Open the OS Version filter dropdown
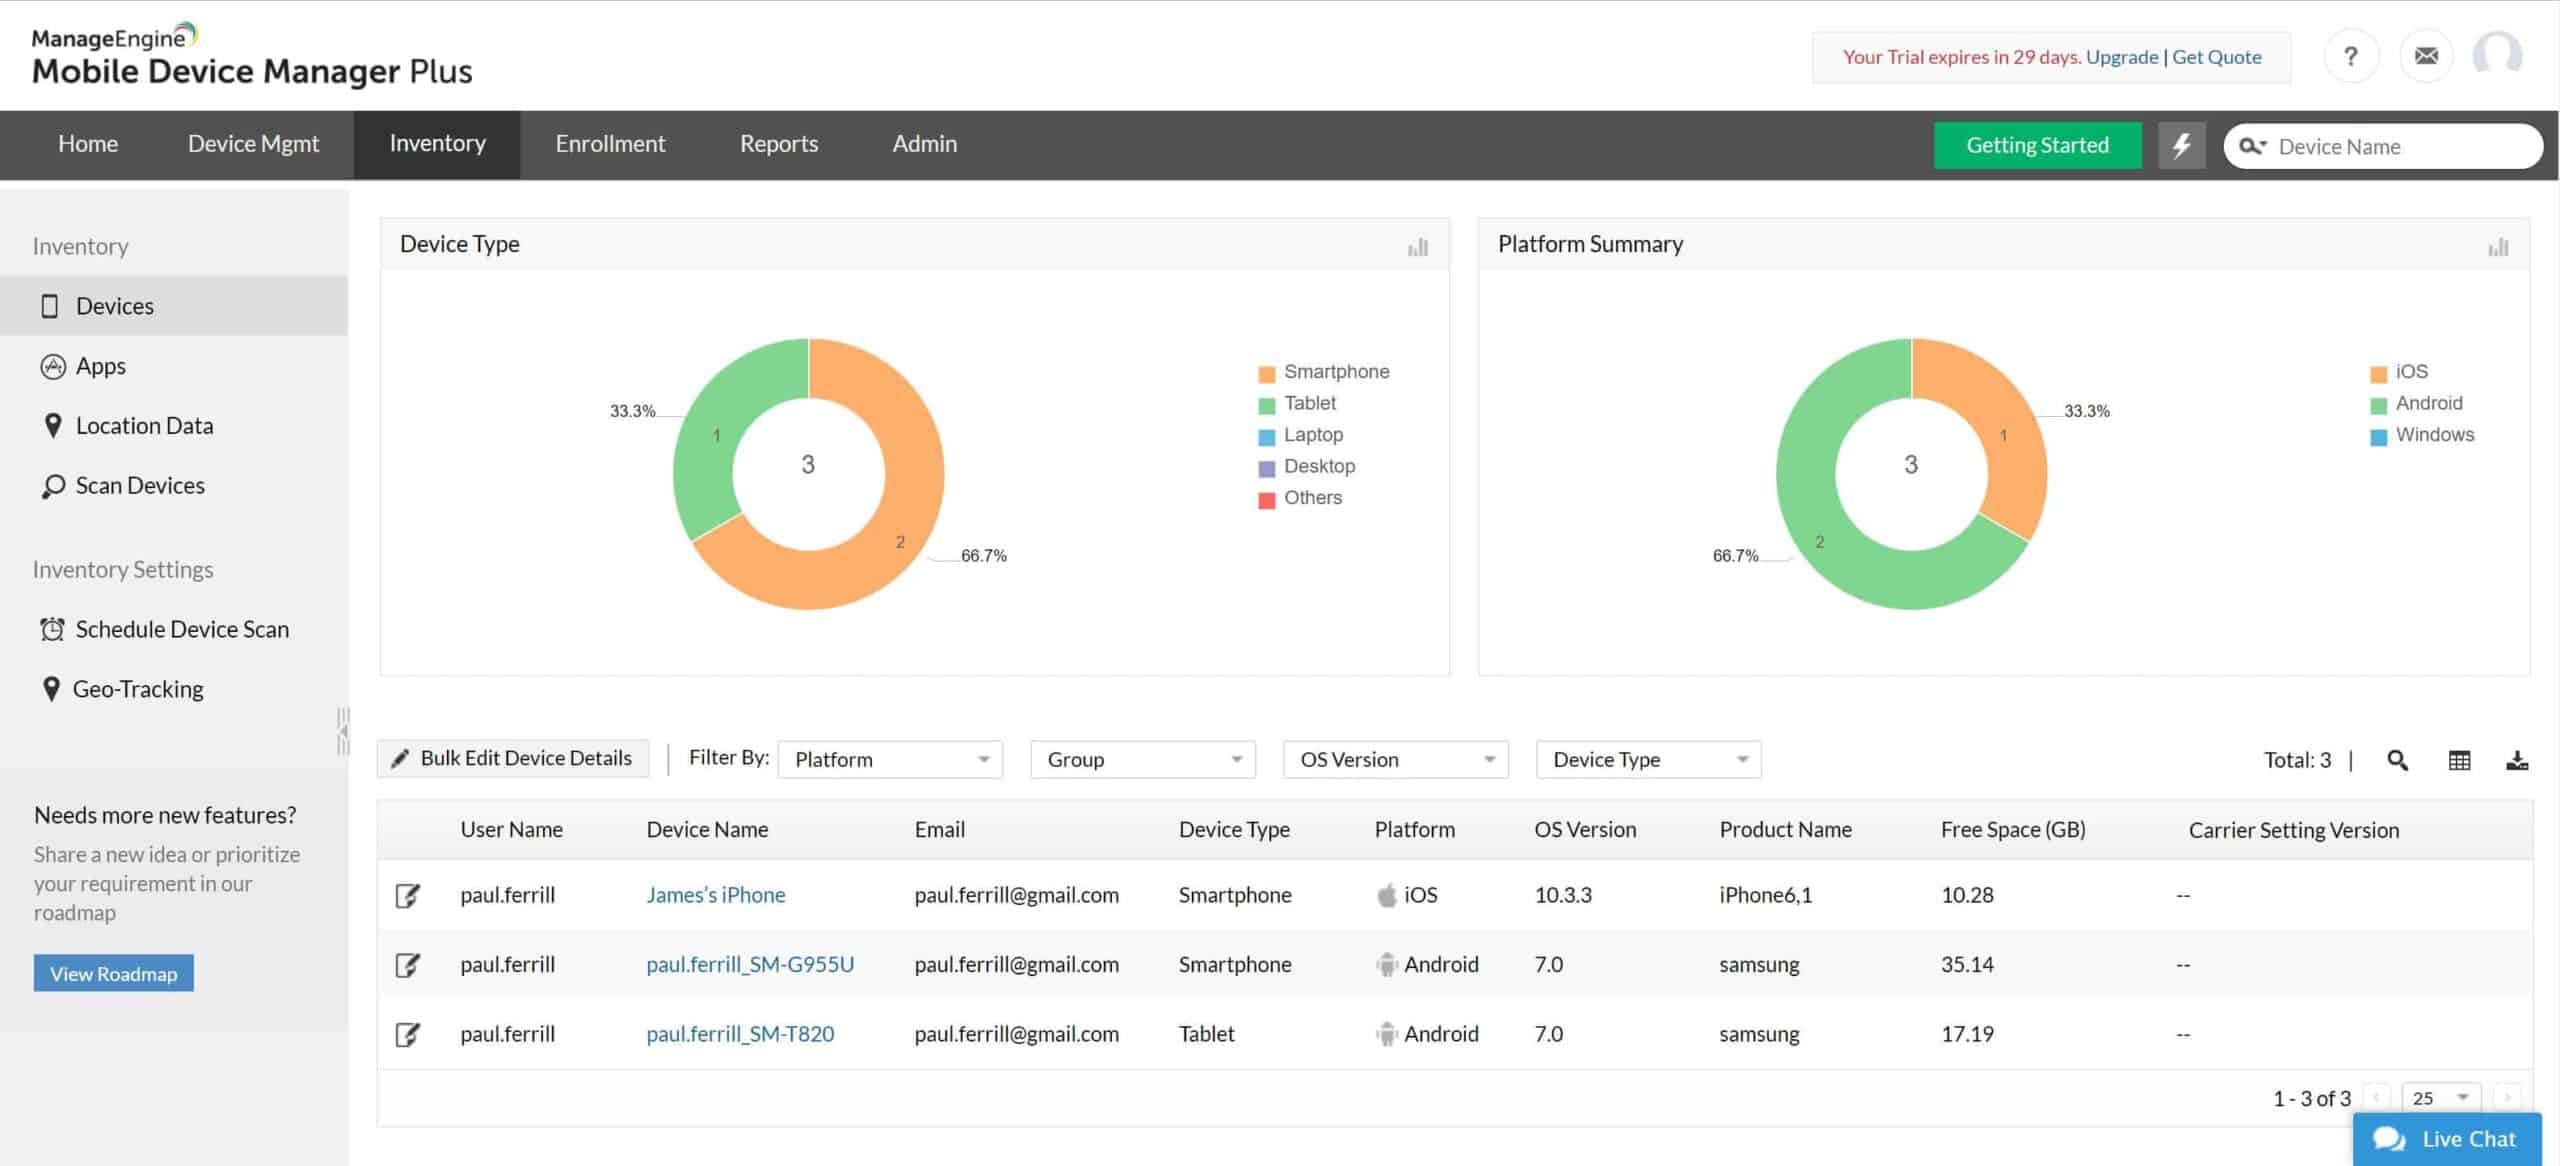This screenshot has height=1166, width=2560. click(x=1396, y=760)
